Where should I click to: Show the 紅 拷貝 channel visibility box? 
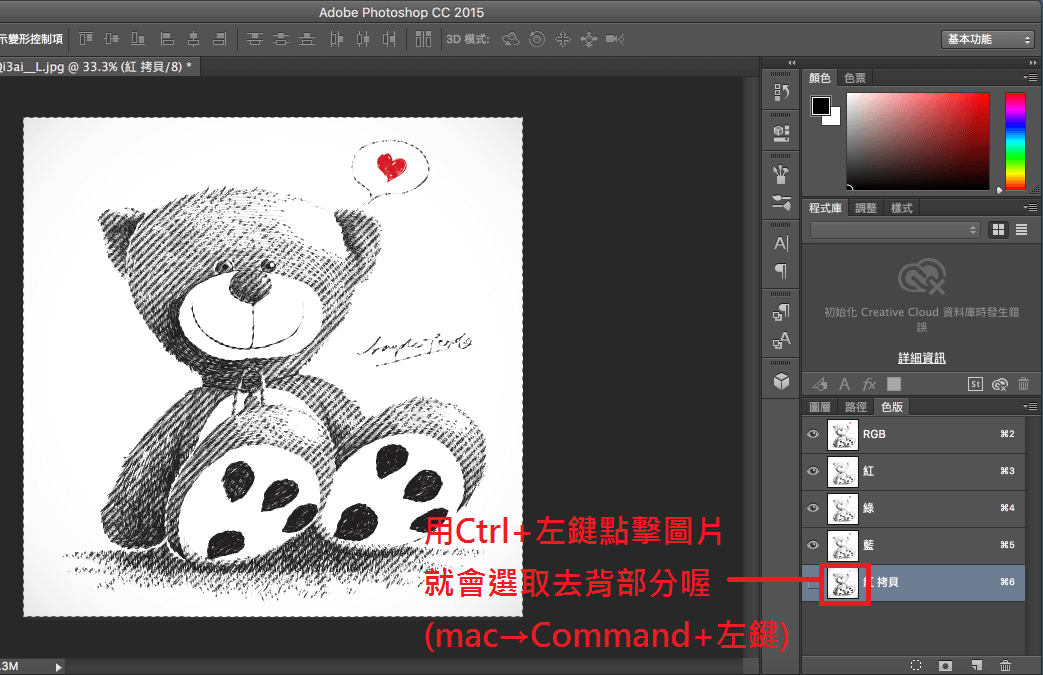coord(813,582)
